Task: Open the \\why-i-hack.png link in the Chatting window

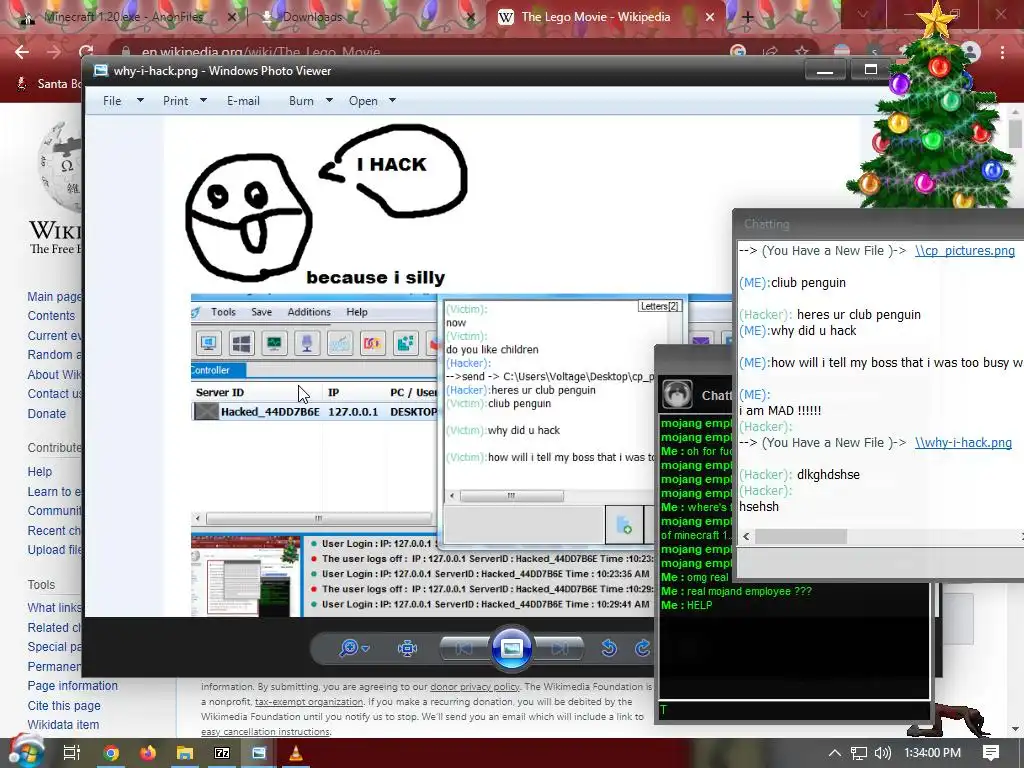Action: (x=963, y=443)
